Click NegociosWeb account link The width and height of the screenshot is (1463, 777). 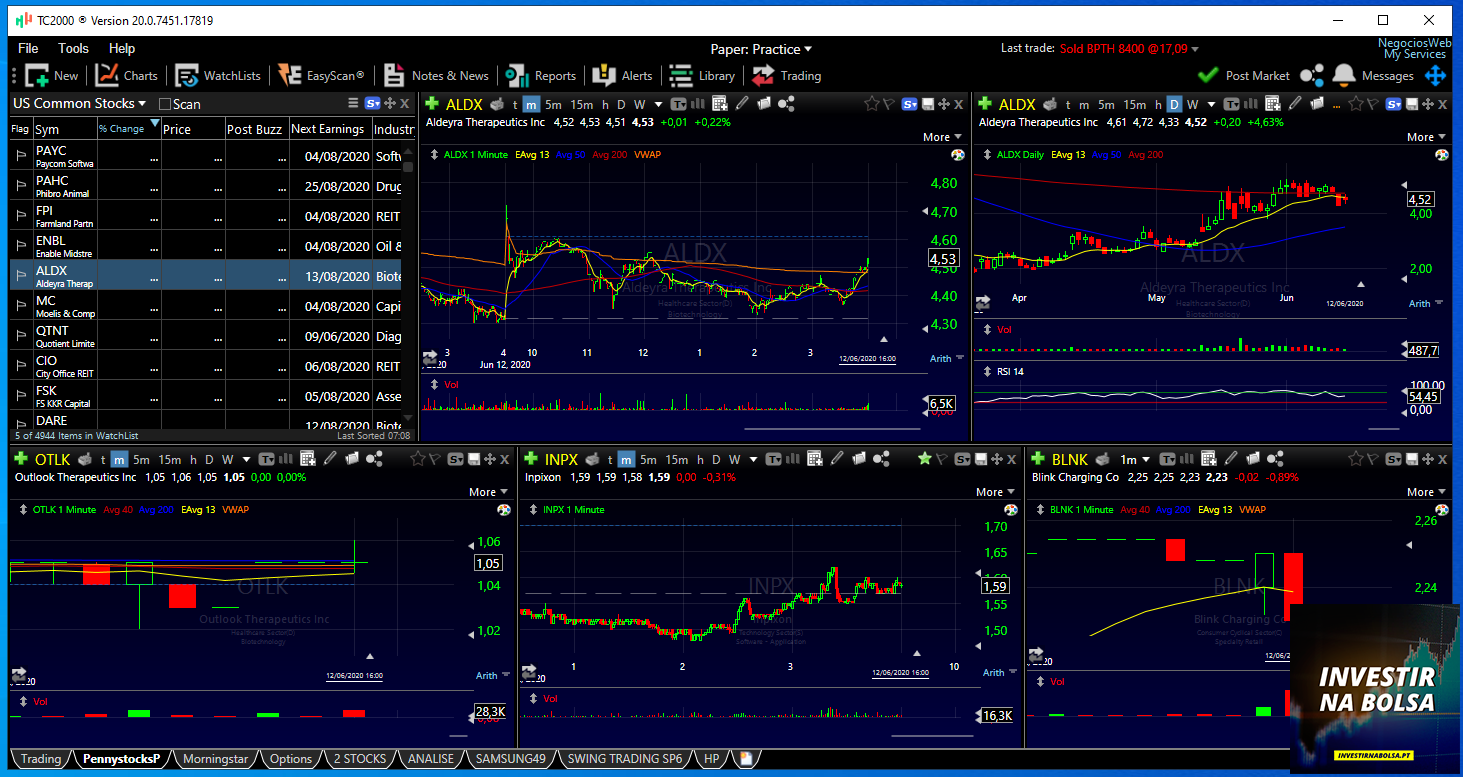click(1414, 43)
